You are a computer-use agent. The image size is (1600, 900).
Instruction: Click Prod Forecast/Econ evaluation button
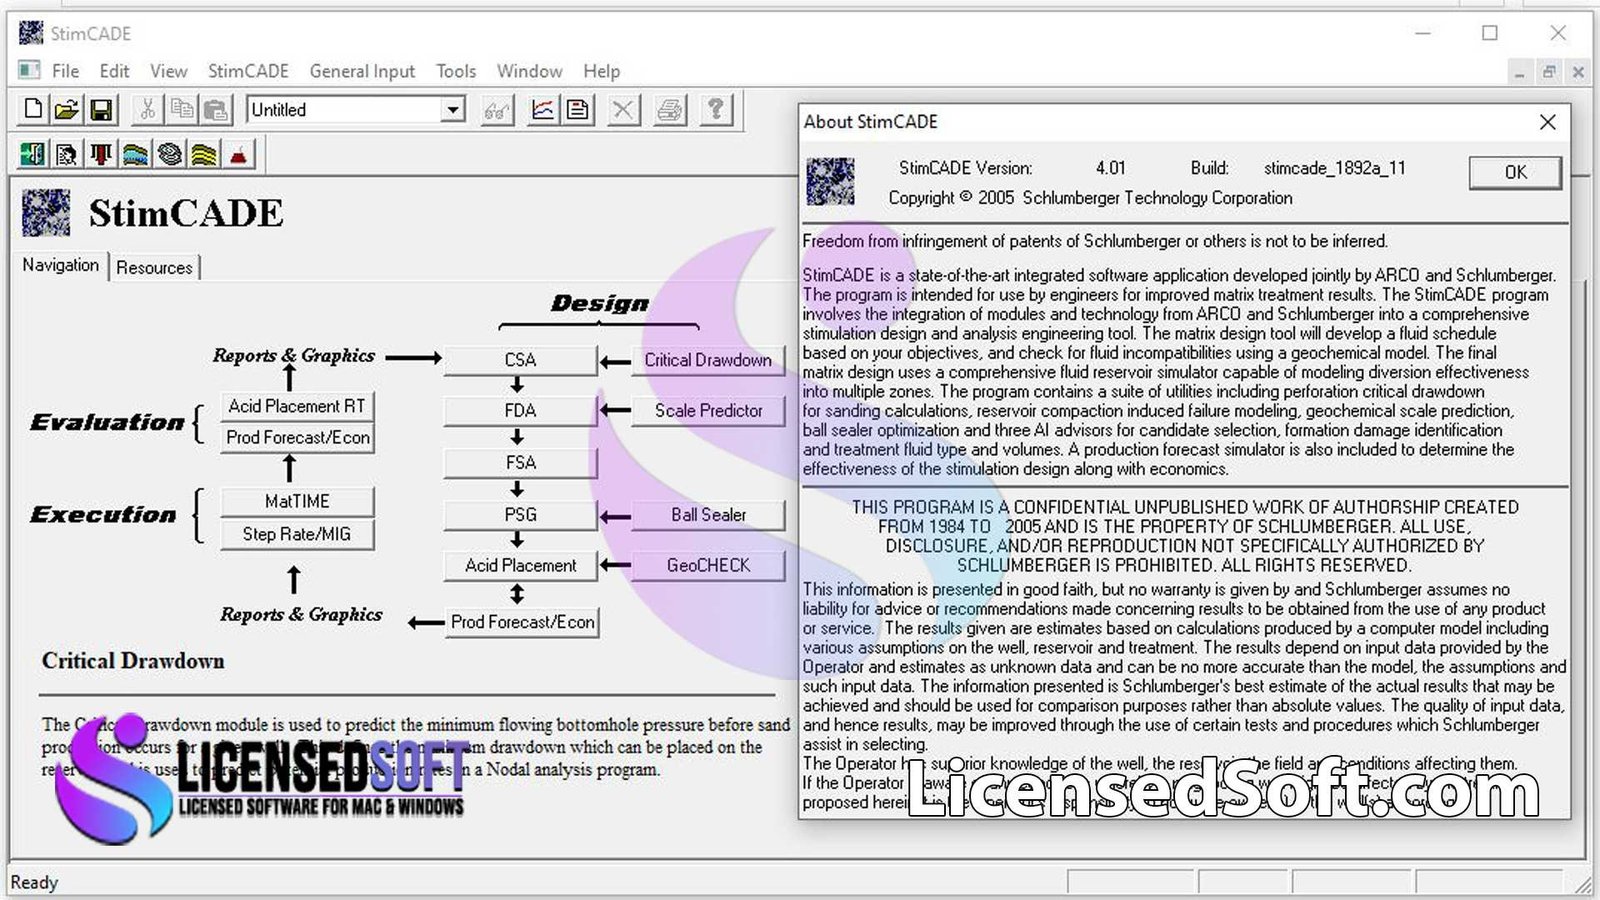tap(297, 438)
